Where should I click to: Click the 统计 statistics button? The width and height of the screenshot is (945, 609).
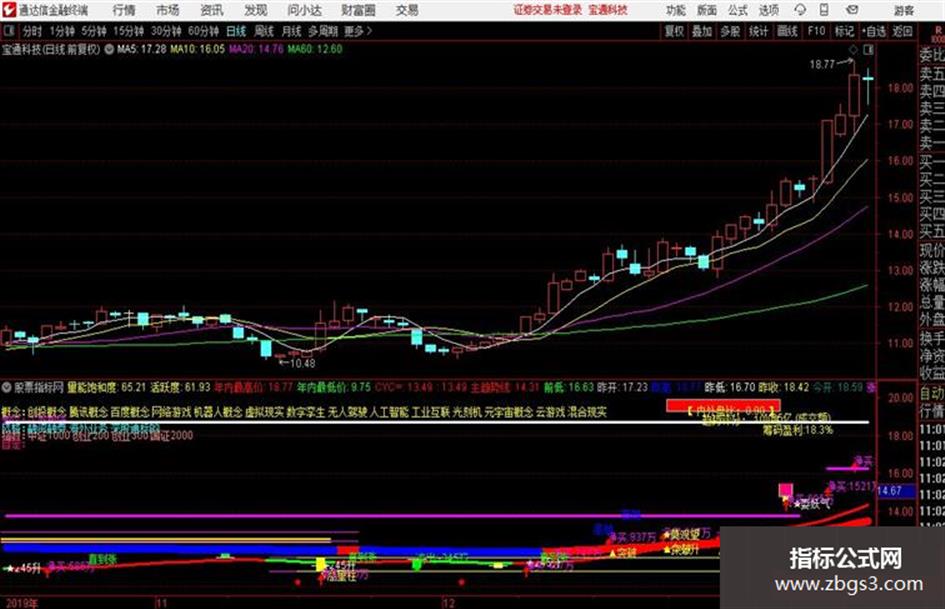(x=758, y=31)
